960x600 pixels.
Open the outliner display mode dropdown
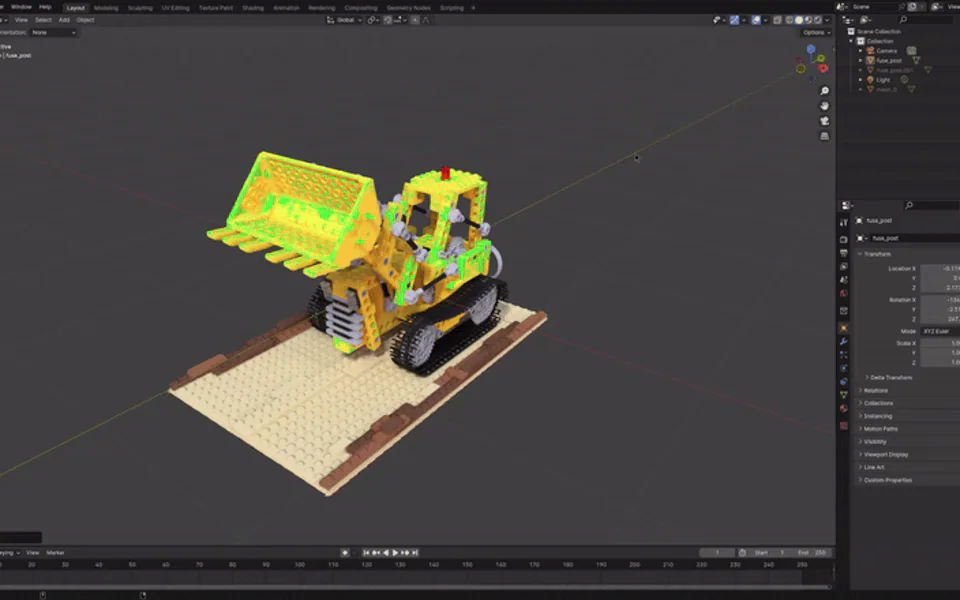867,20
